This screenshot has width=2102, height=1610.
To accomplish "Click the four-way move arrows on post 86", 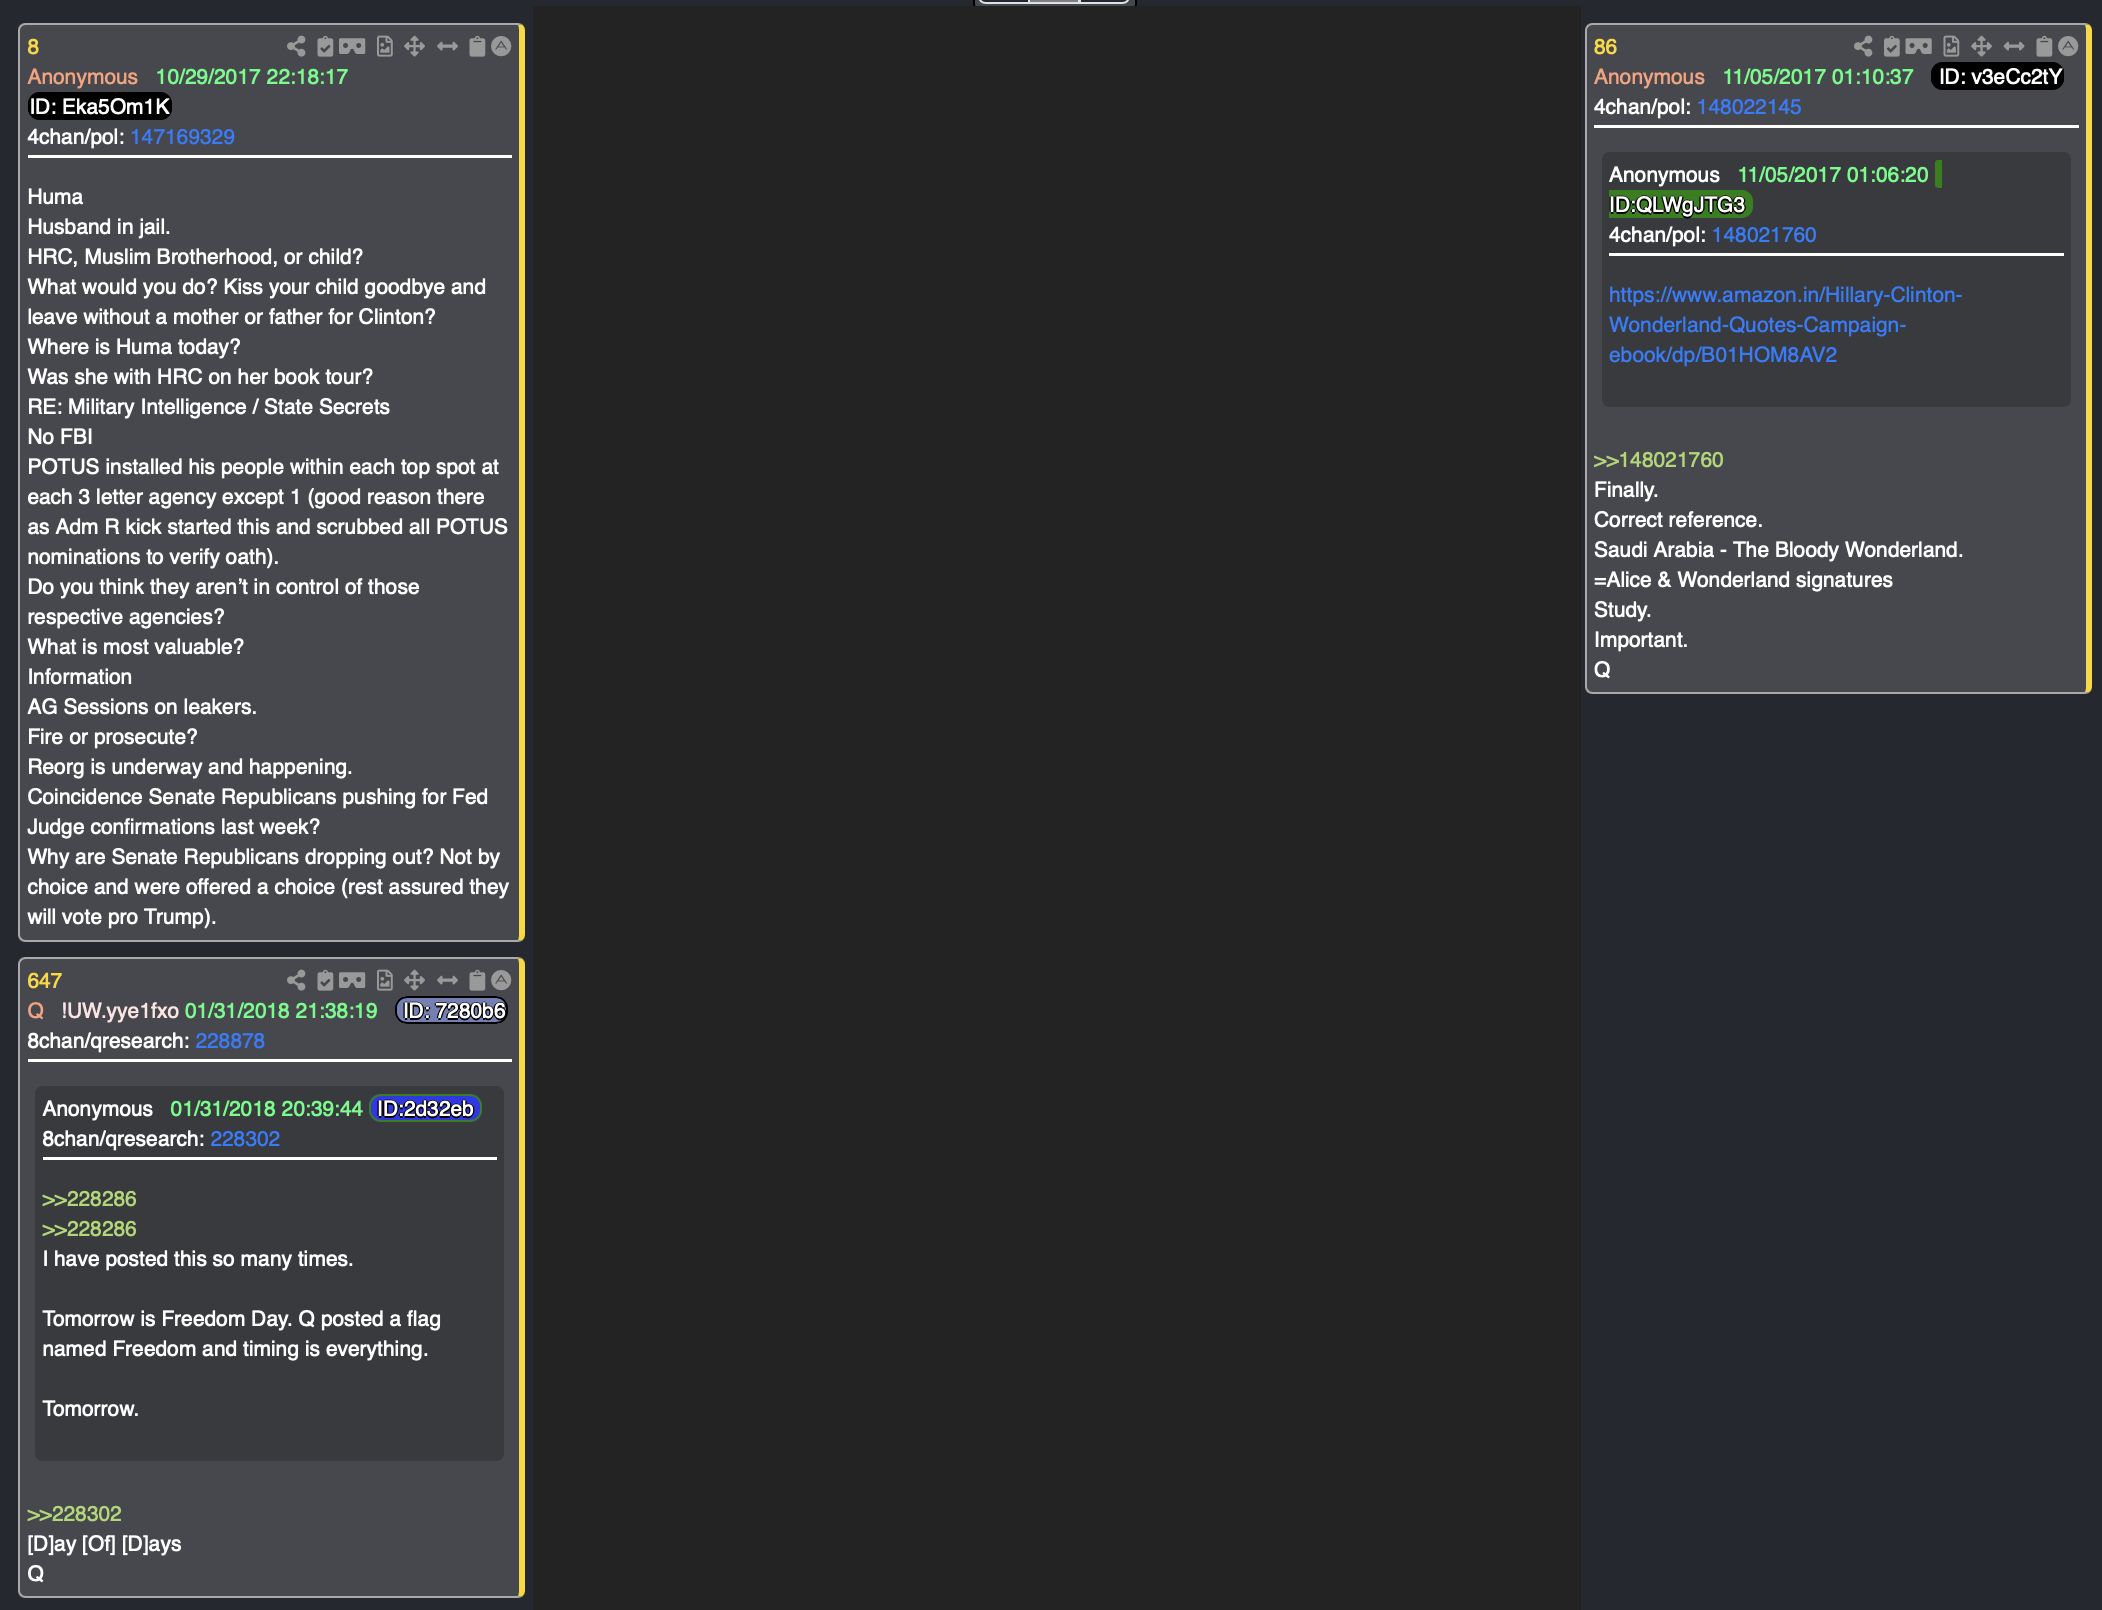I will [x=1981, y=46].
